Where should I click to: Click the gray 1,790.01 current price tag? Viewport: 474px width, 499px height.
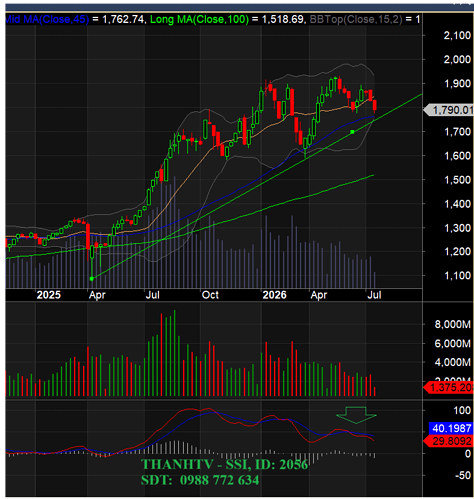[449, 110]
